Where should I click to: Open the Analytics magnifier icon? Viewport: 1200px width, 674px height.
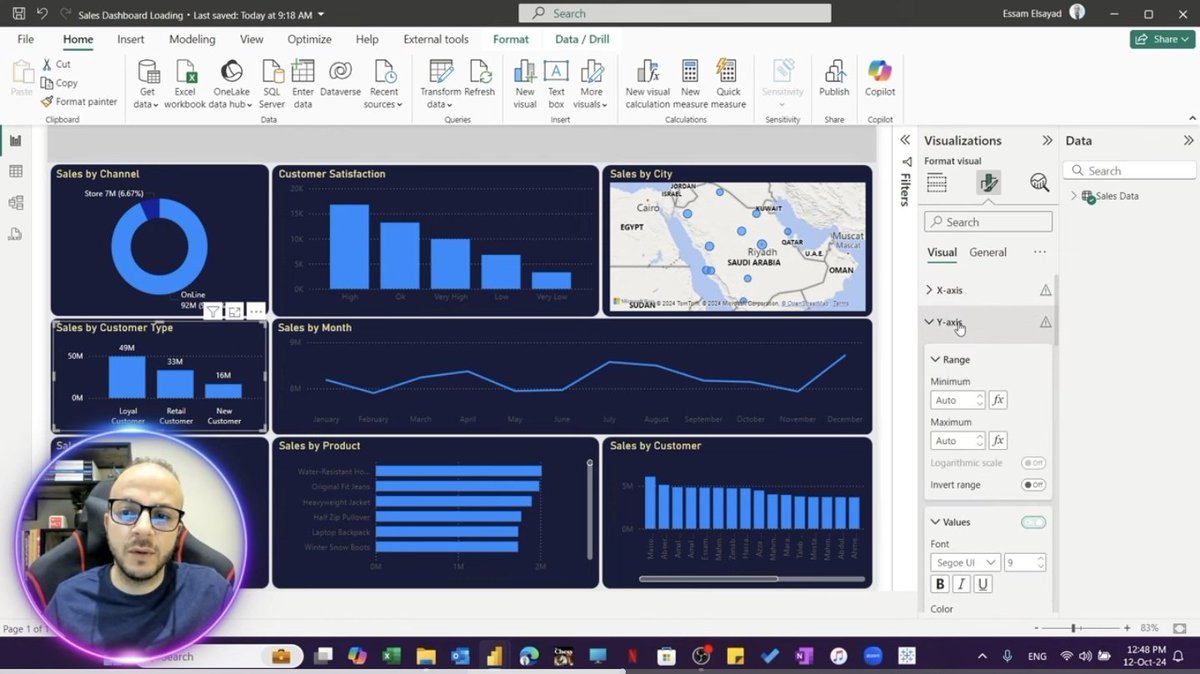click(x=1039, y=182)
